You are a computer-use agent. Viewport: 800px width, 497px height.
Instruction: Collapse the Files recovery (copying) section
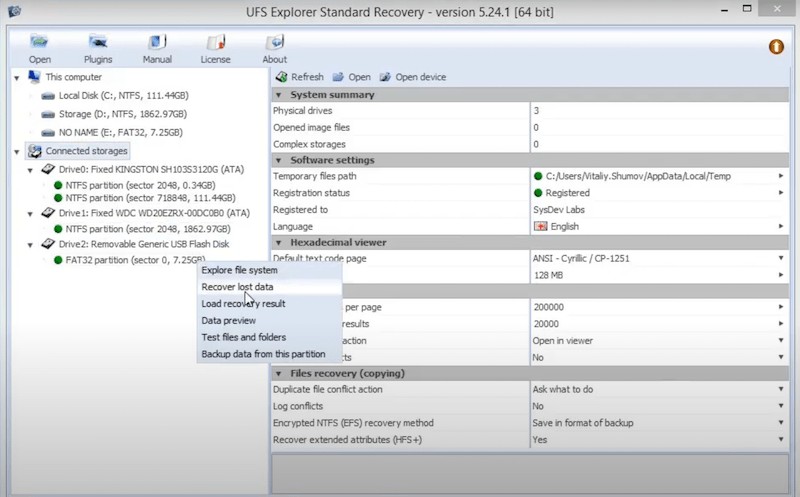[x=279, y=374]
